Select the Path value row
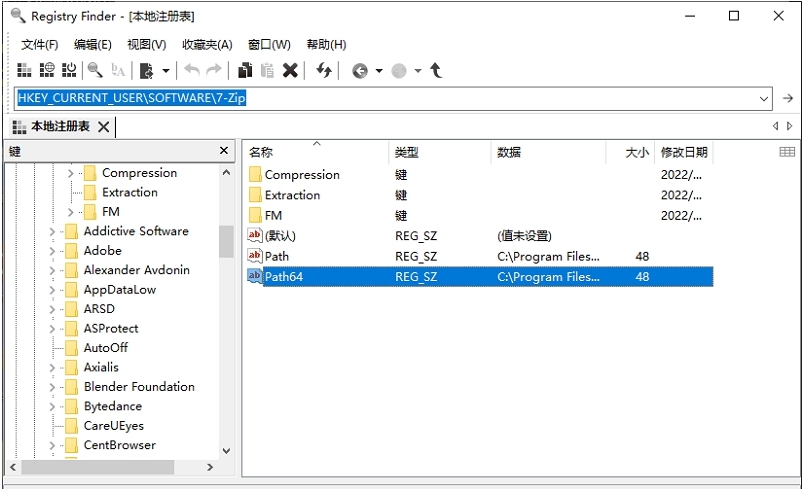 pos(480,256)
